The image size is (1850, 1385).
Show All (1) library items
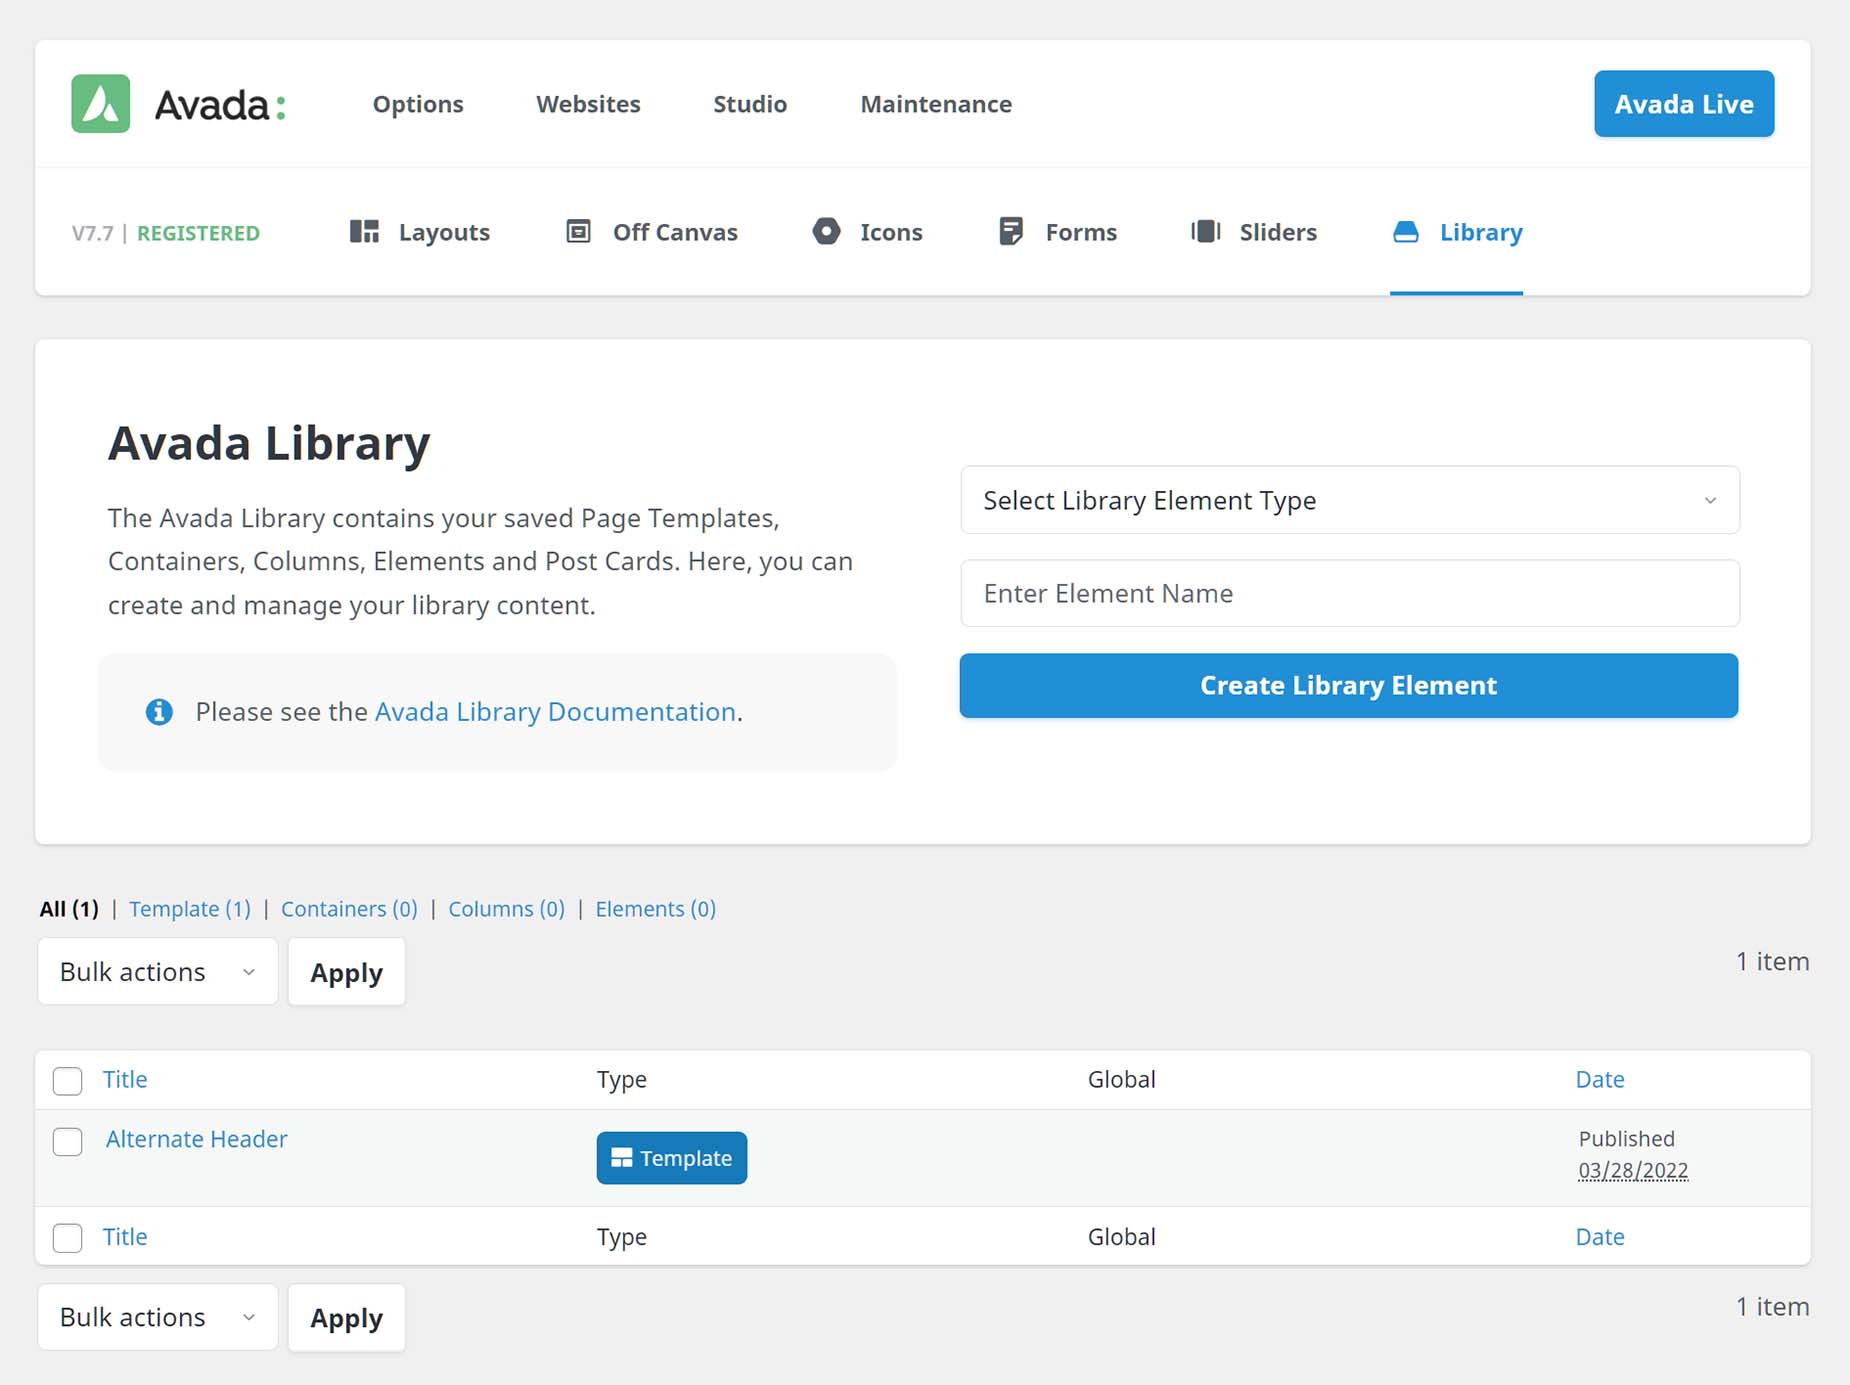(69, 909)
